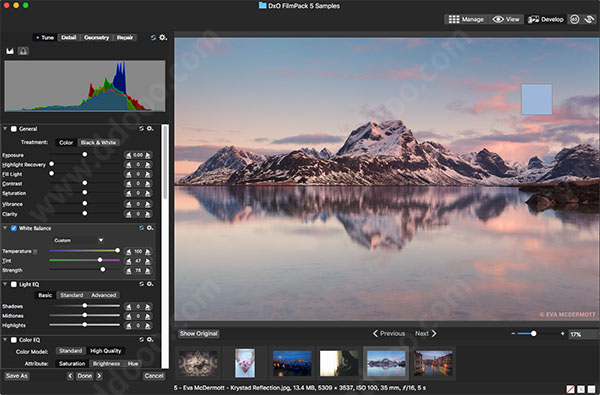The width and height of the screenshot is (600, 395).
Task: Zoom in with the plus icon
Action: coord(562,333)
